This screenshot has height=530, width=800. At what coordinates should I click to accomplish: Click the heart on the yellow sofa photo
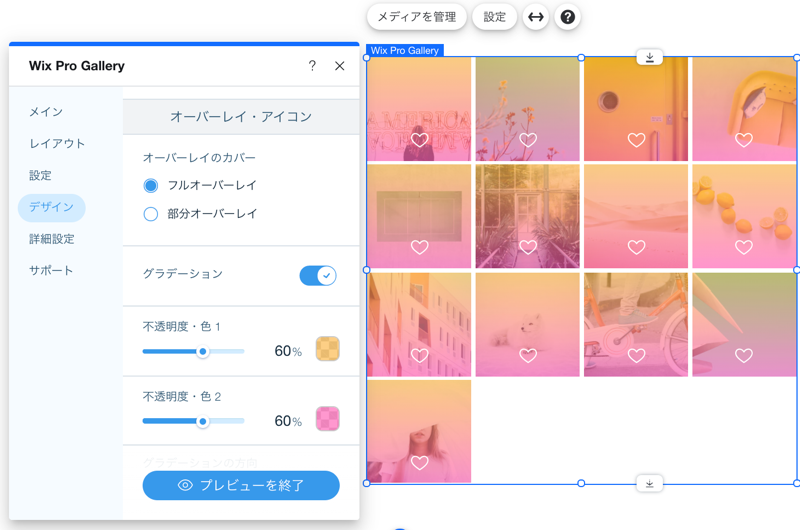[x=744, y=139]
